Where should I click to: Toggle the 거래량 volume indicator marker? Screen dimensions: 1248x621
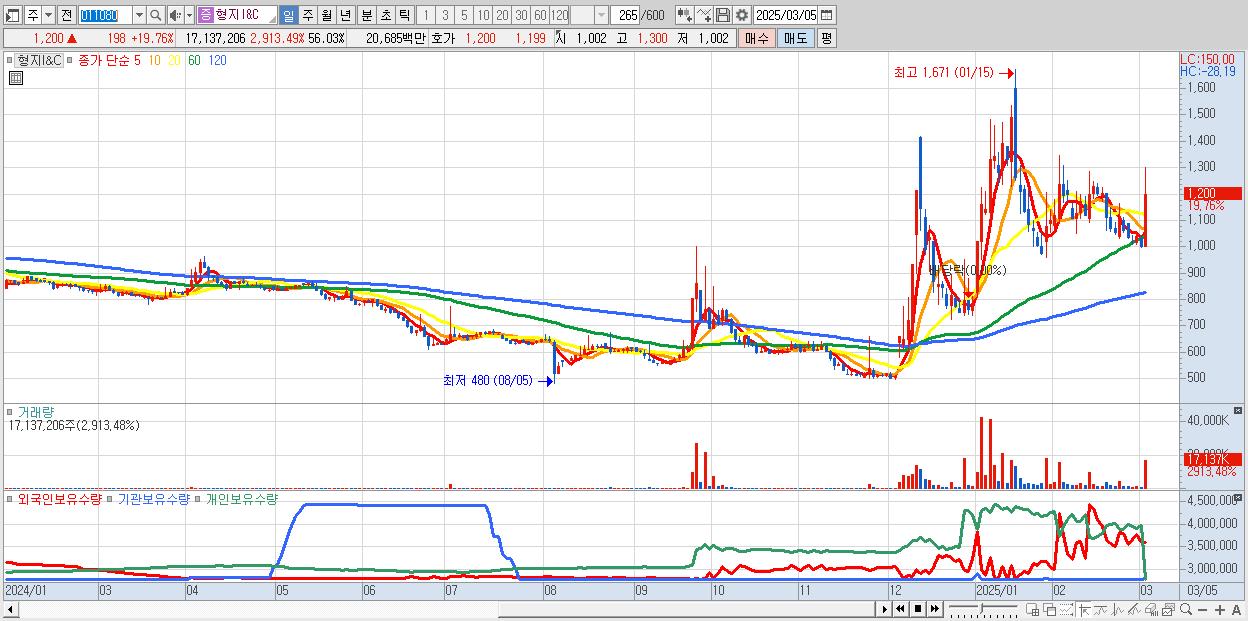[10, 411]
